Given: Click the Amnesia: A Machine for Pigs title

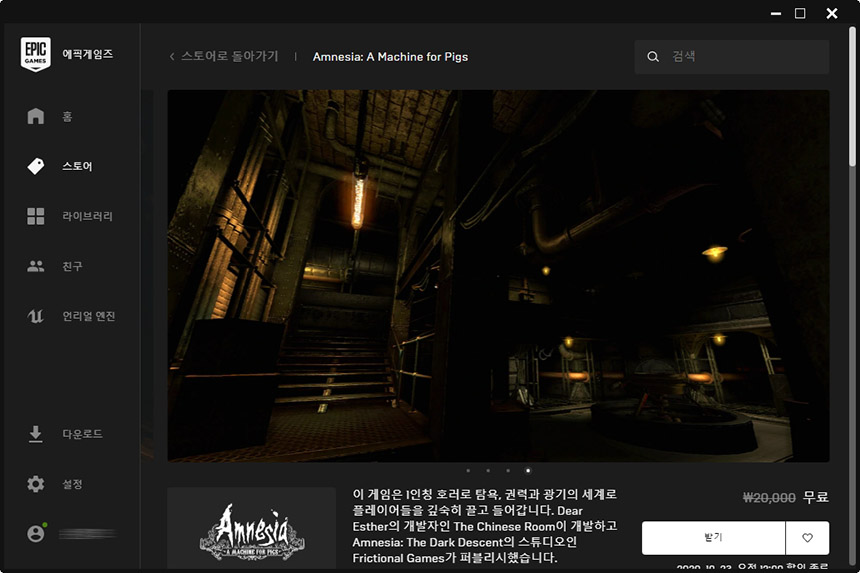Looking at the screenshot, I should click(x=391, y=56).
